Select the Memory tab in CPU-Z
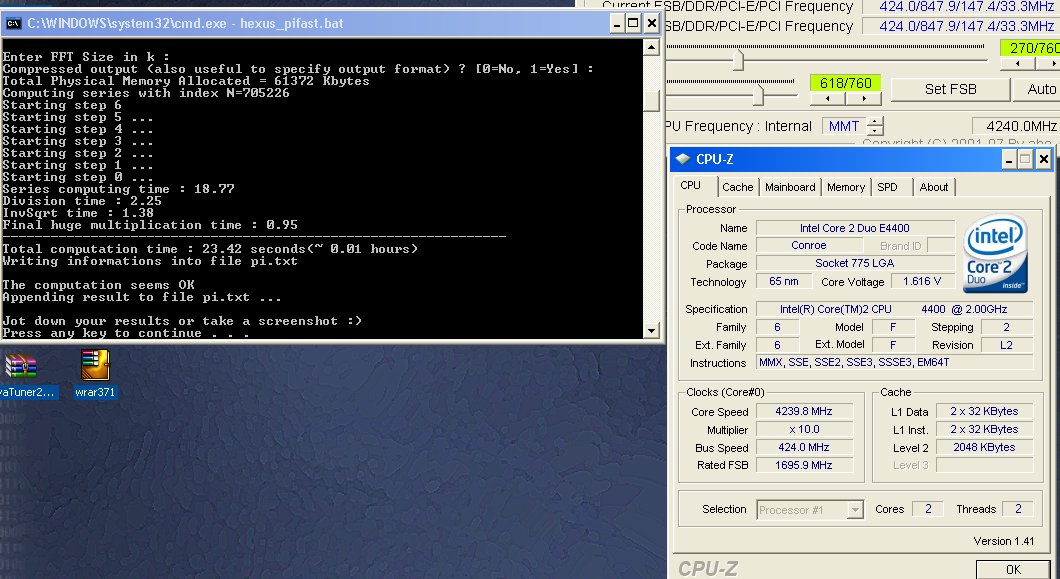This screenshot has width=1060, height=579. (846, 187)
